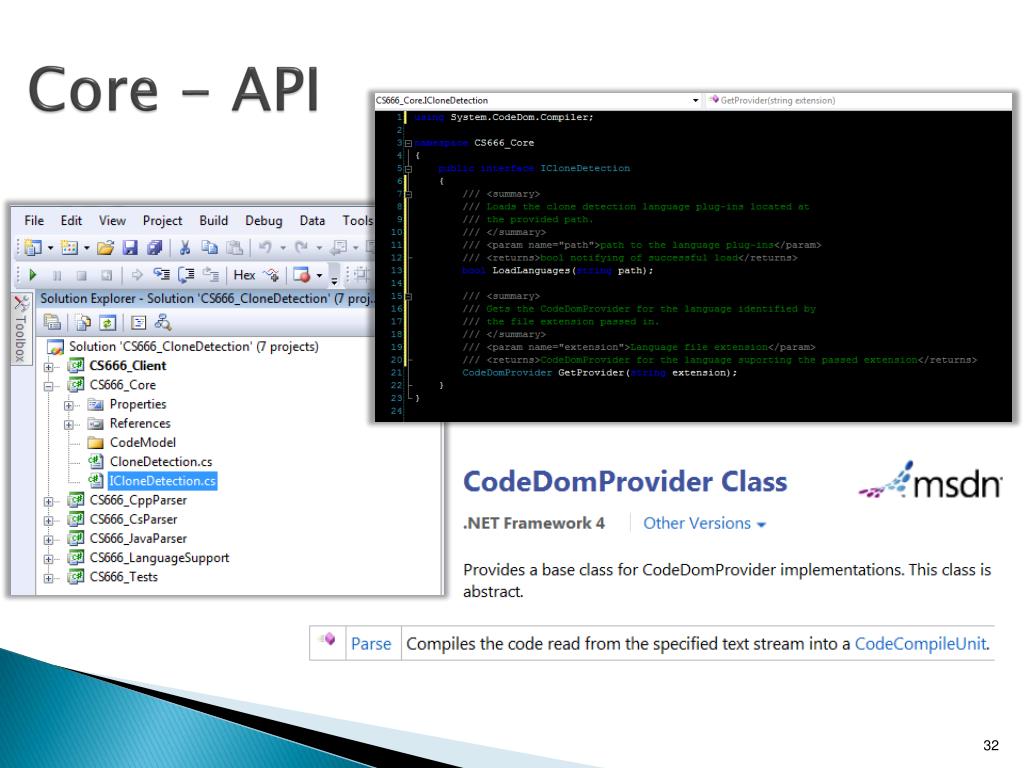Follow the Parse method link

[x=370, y=644]
